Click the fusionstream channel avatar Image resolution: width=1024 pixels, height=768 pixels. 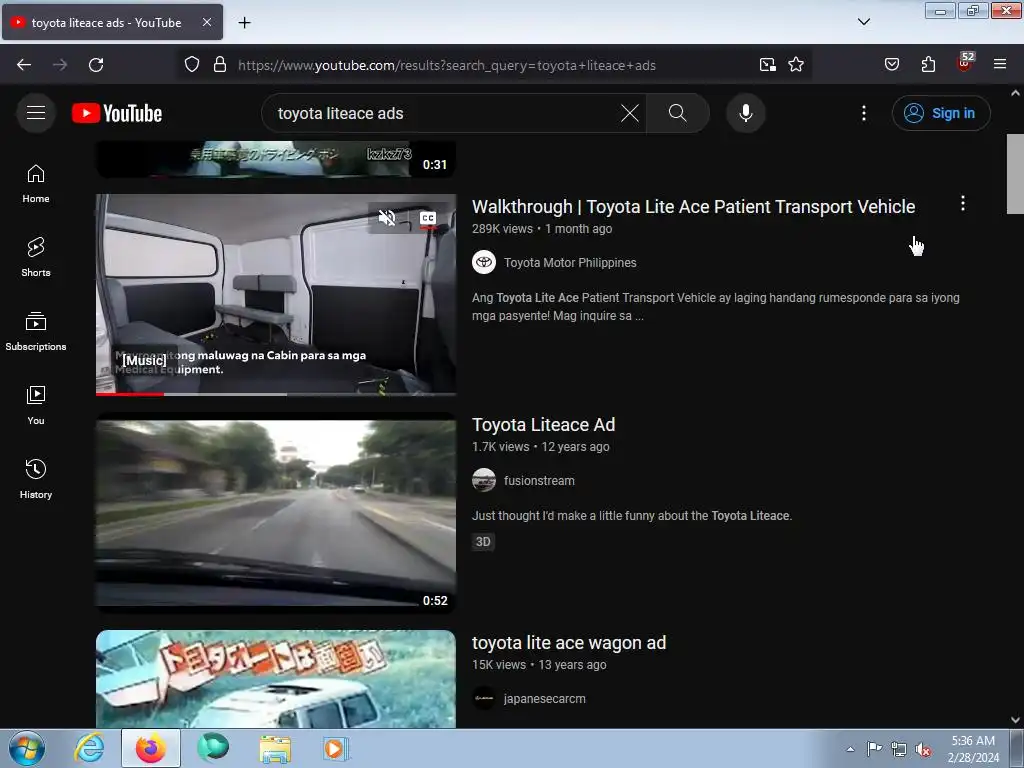[x=484, y=481]
